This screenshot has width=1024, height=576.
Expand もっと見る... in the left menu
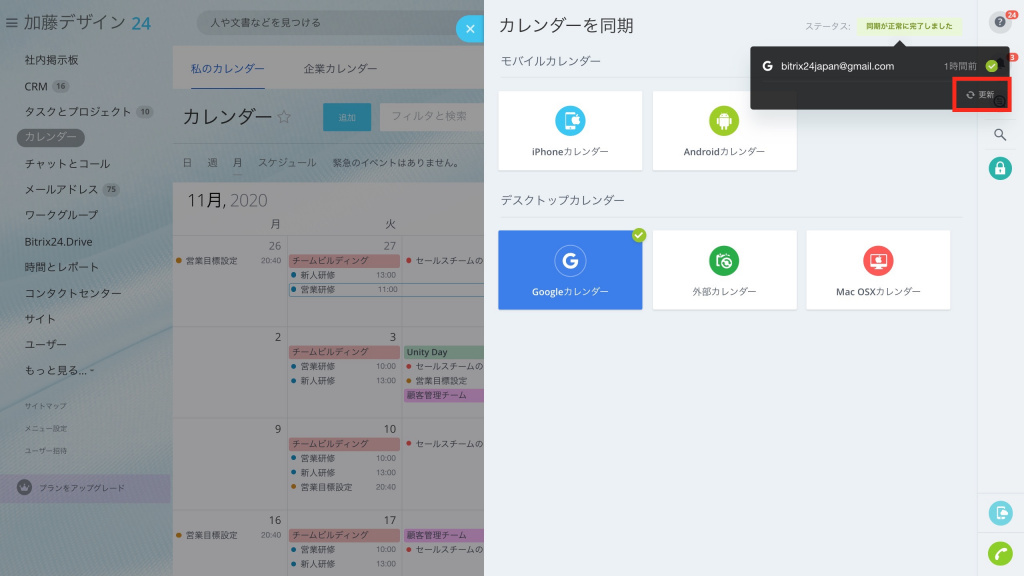pos(59,370)
